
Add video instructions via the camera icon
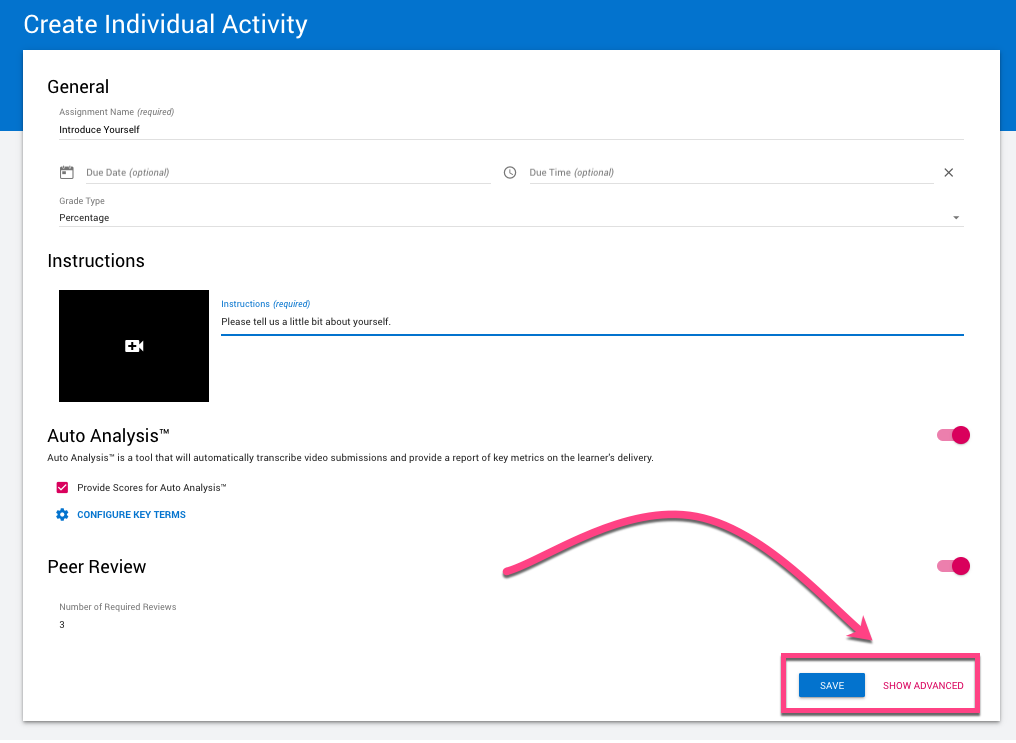pos(134,346)
